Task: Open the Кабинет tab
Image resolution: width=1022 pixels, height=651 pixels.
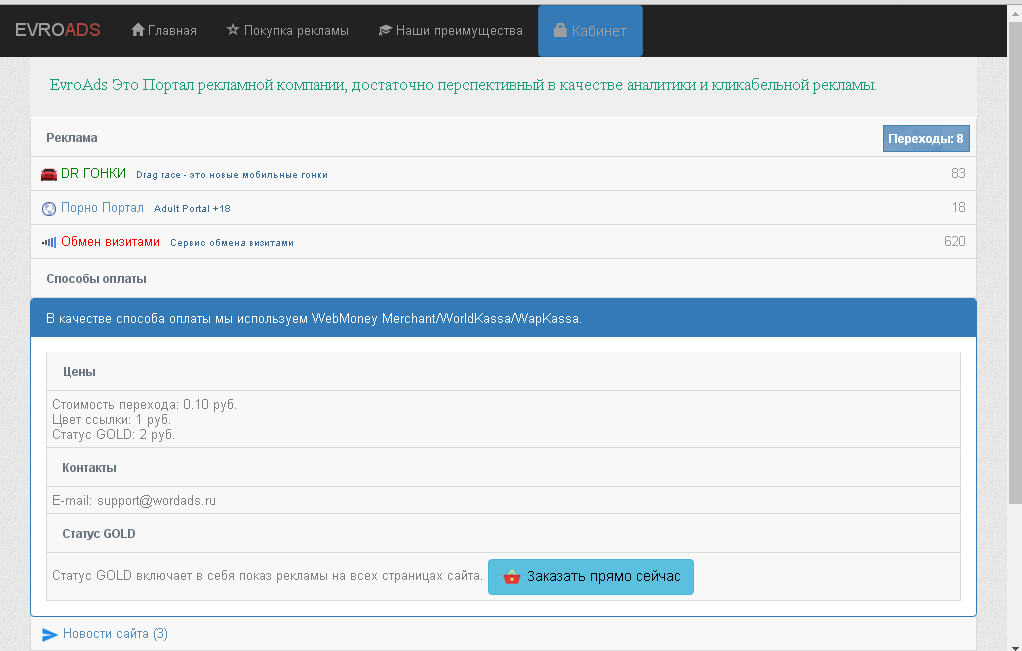Action: click(x=599, y=31)
